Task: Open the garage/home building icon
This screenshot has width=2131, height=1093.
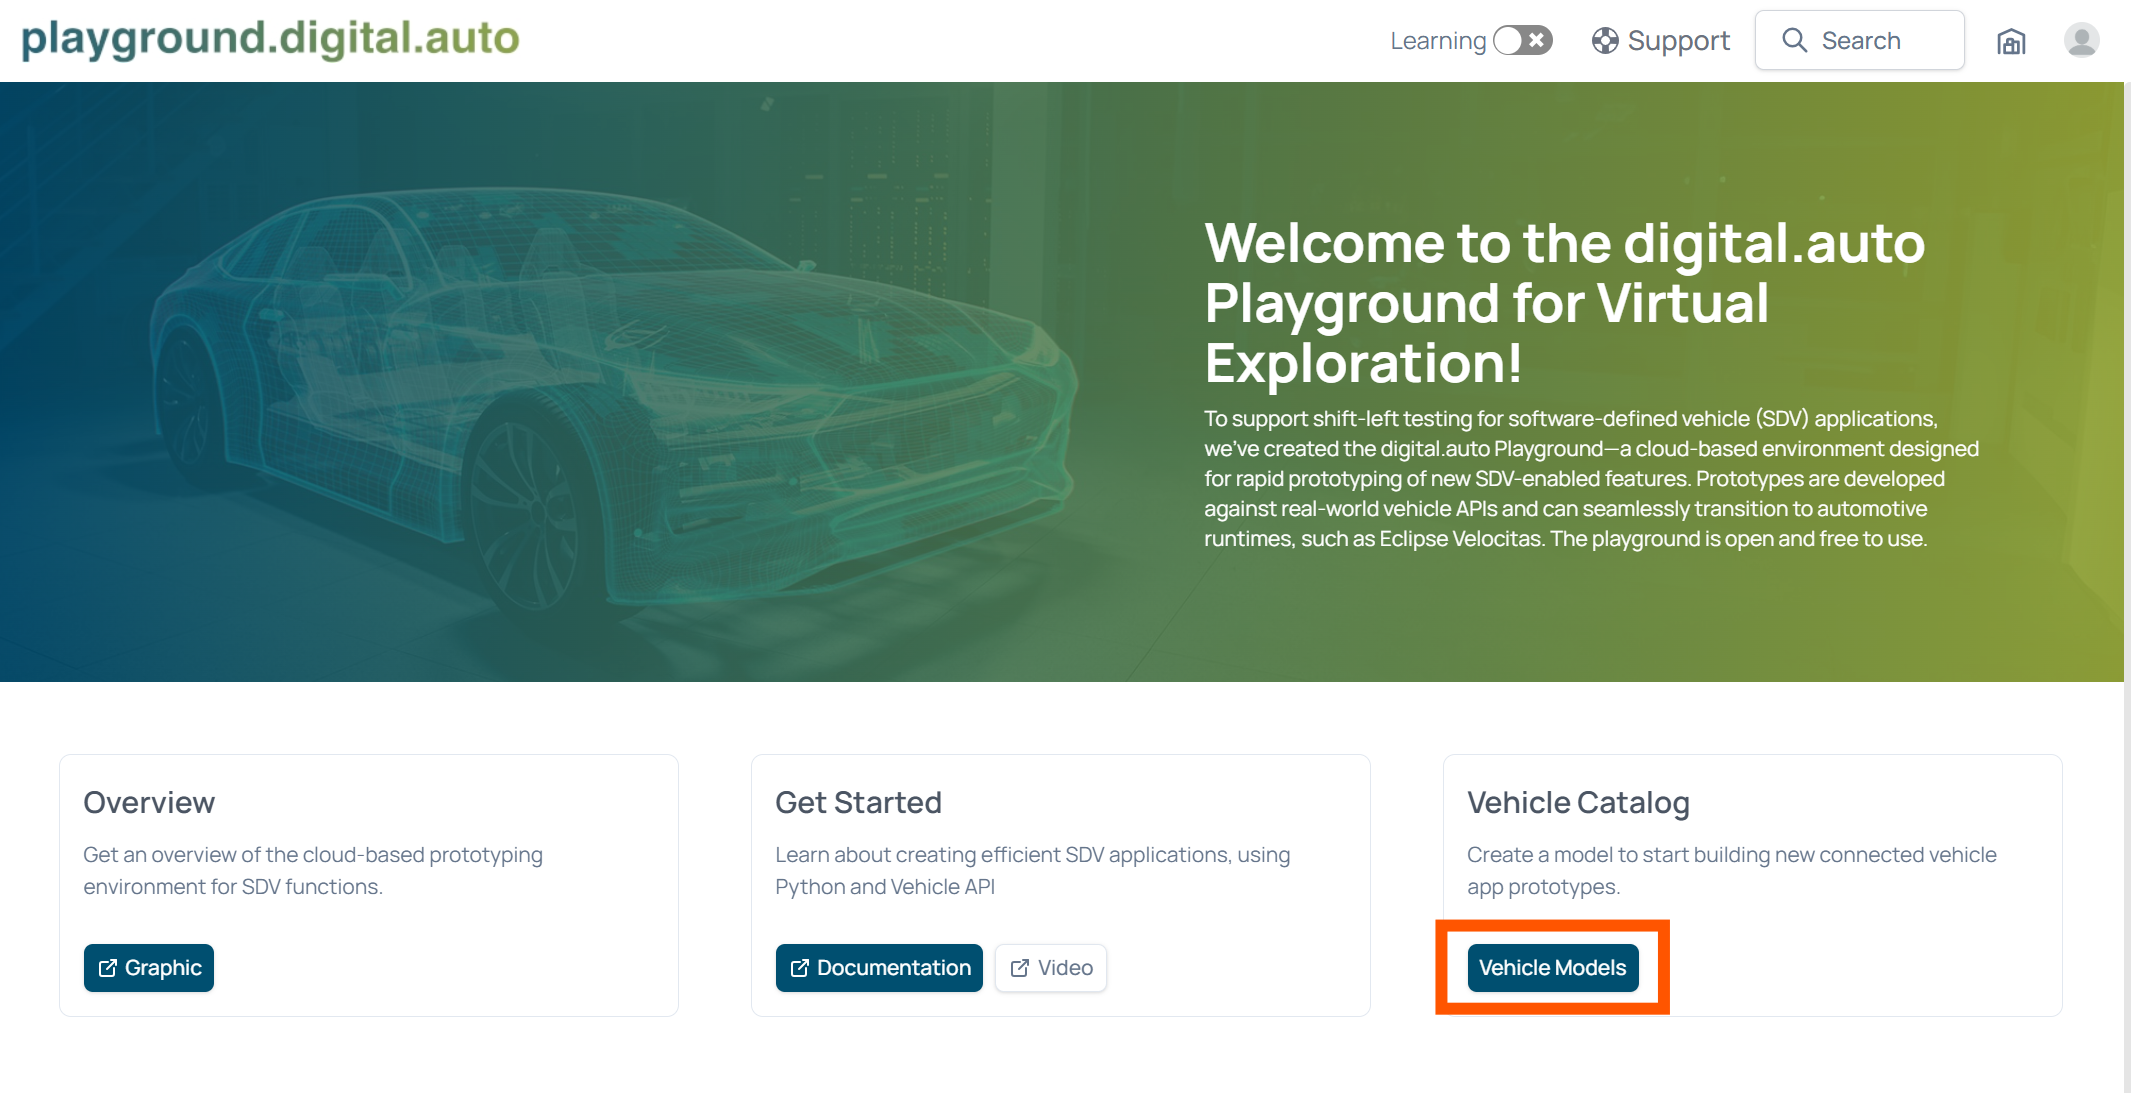Action: [2011, 41]
